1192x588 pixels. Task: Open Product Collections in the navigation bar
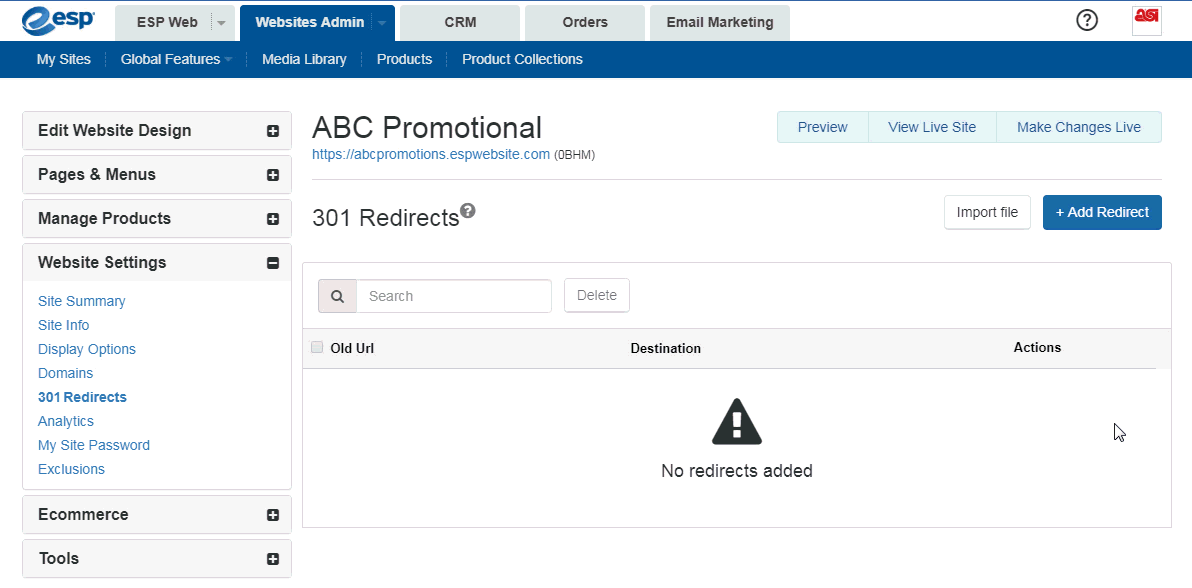pos(522,59)
